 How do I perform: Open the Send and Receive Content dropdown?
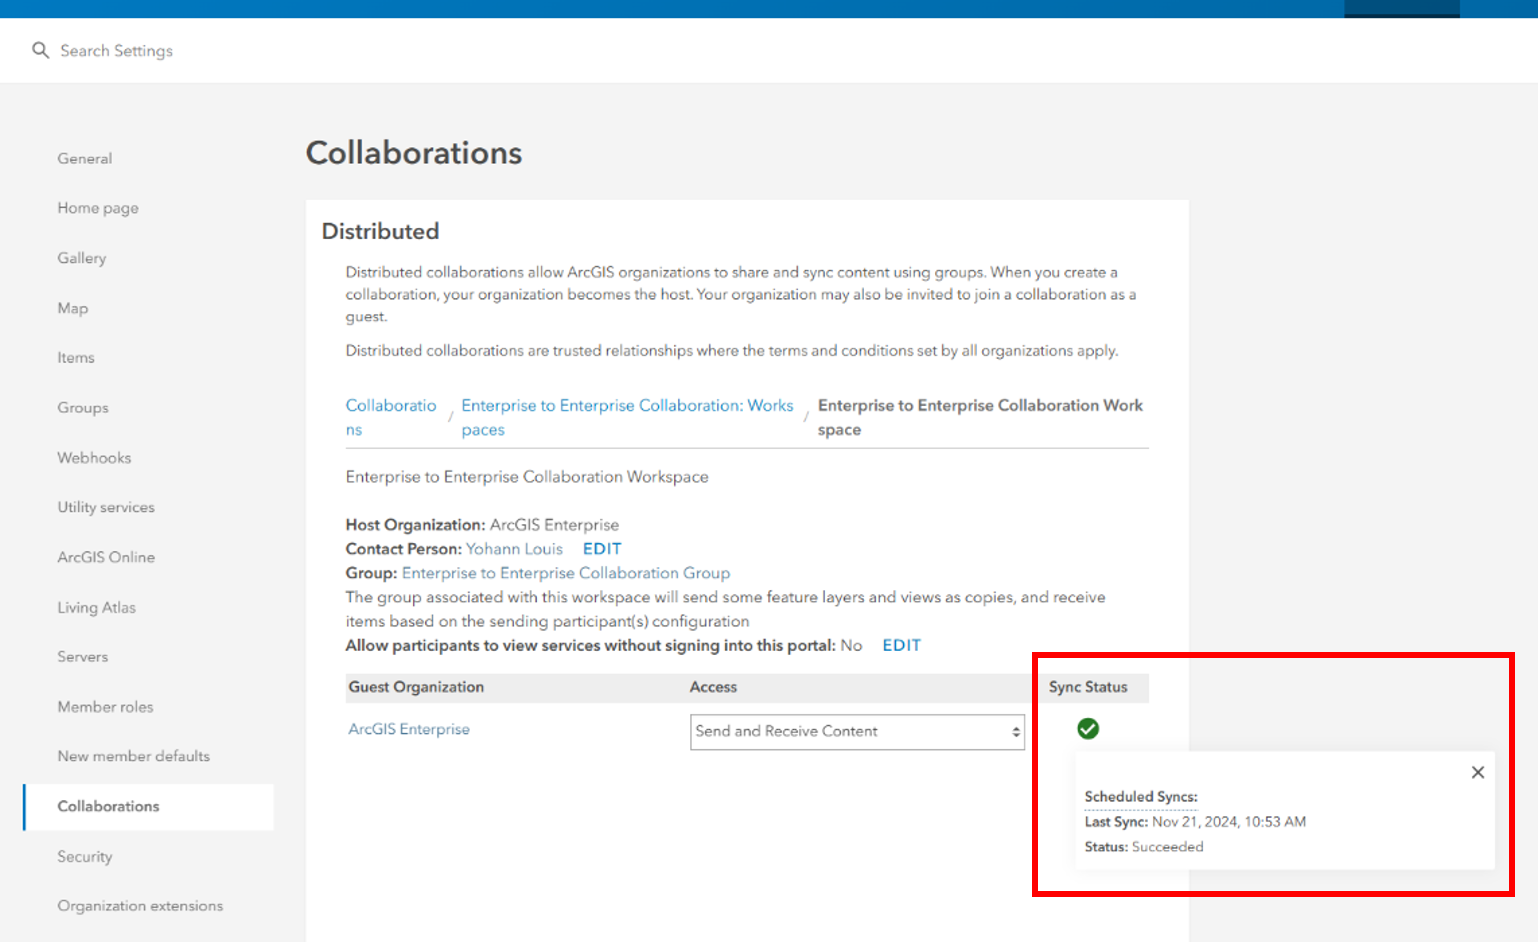[857, 732]
